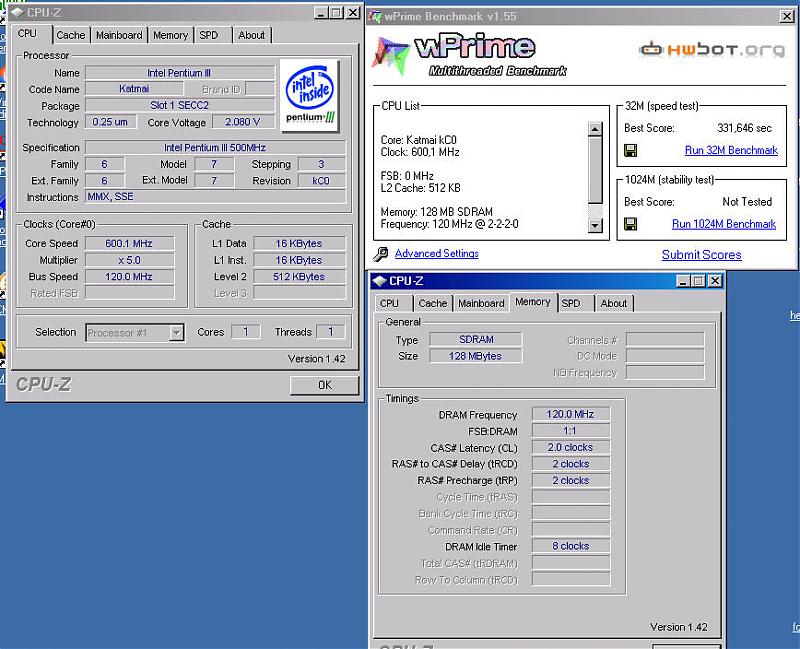This screenshot has width=800, height=649.
Task: Click the Core Voltage 2.080 V field
Action: (243, 122)
